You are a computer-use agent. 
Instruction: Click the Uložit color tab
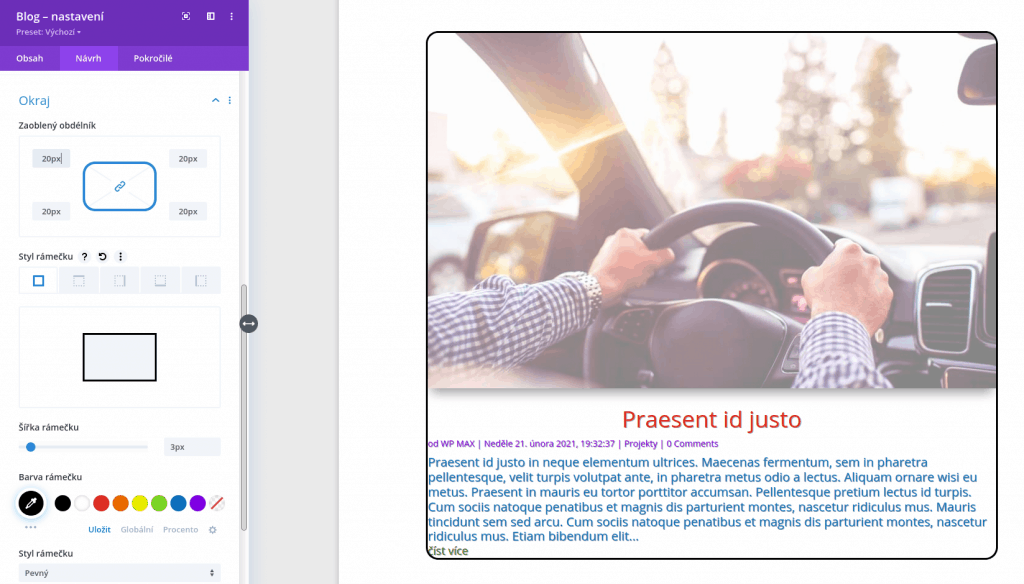click(99, 530)
